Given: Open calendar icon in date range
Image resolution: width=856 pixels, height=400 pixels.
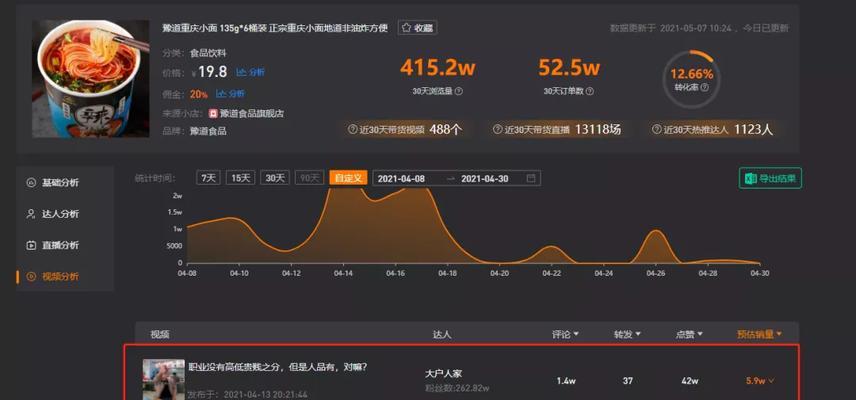Looking at the screenshot, I should pyautogui.click(x=531, y=178).
